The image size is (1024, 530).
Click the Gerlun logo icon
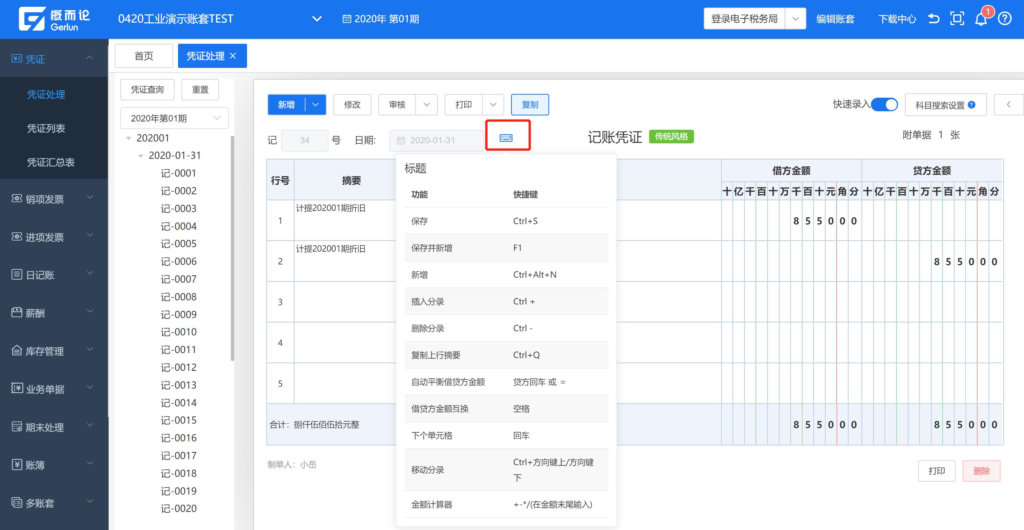31,19
